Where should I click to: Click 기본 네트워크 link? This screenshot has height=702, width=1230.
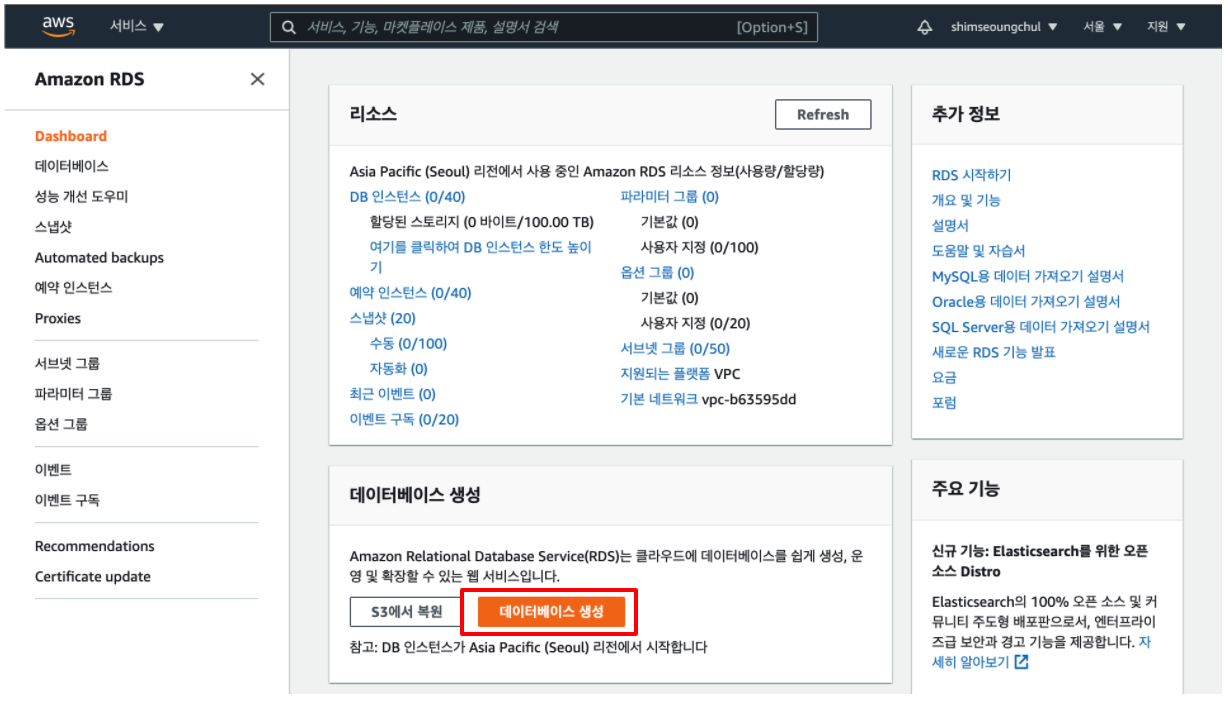pos(659,400)
